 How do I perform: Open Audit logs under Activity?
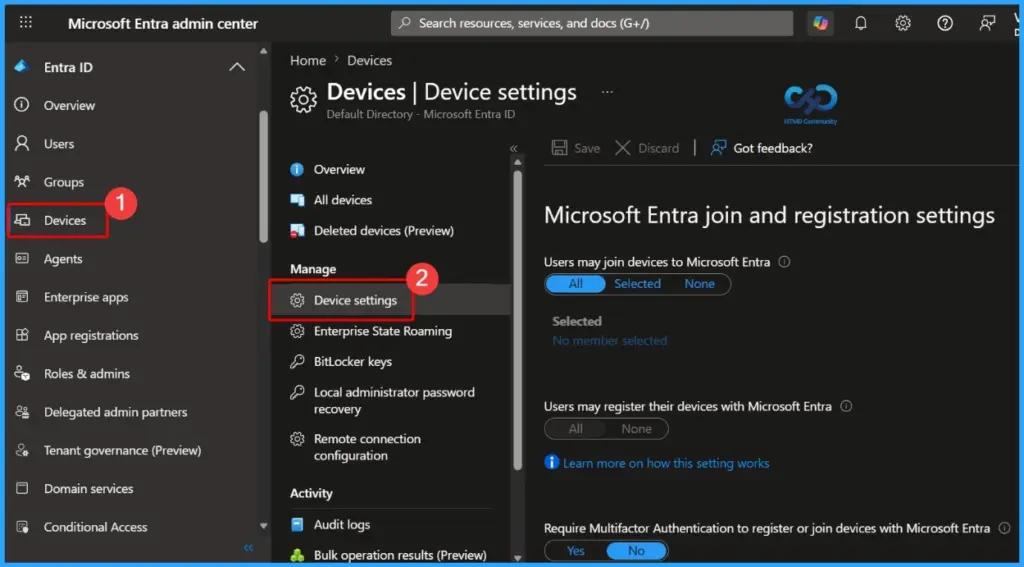pos(342,525)
